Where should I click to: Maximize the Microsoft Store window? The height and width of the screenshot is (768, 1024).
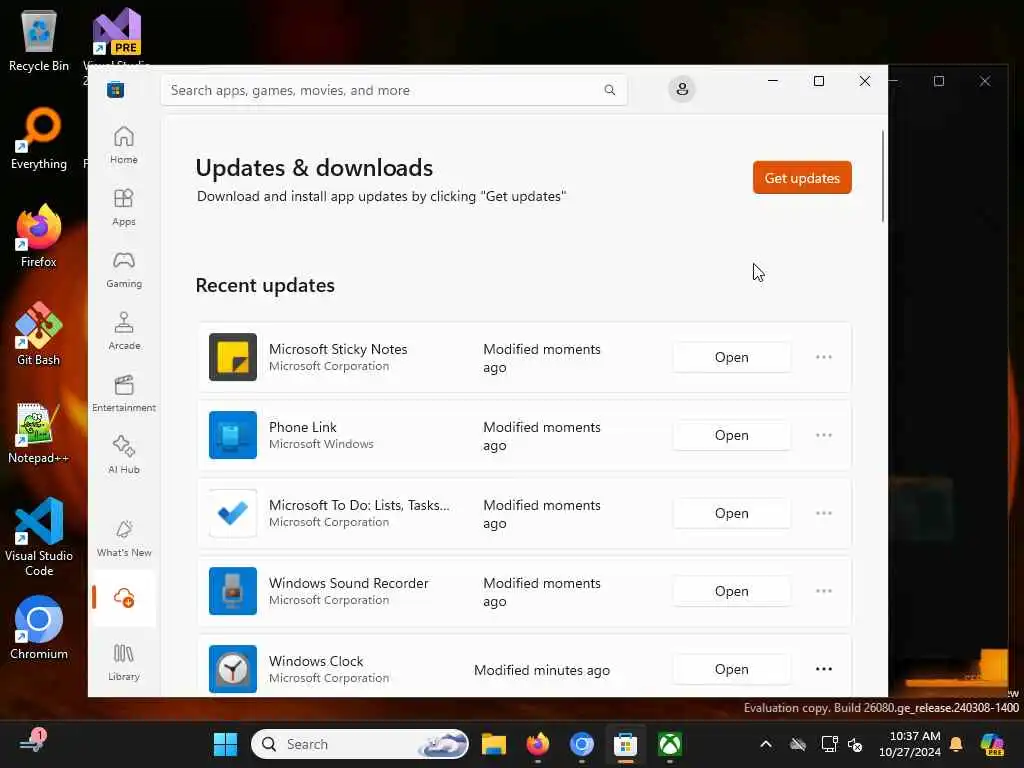click(819, 81)
